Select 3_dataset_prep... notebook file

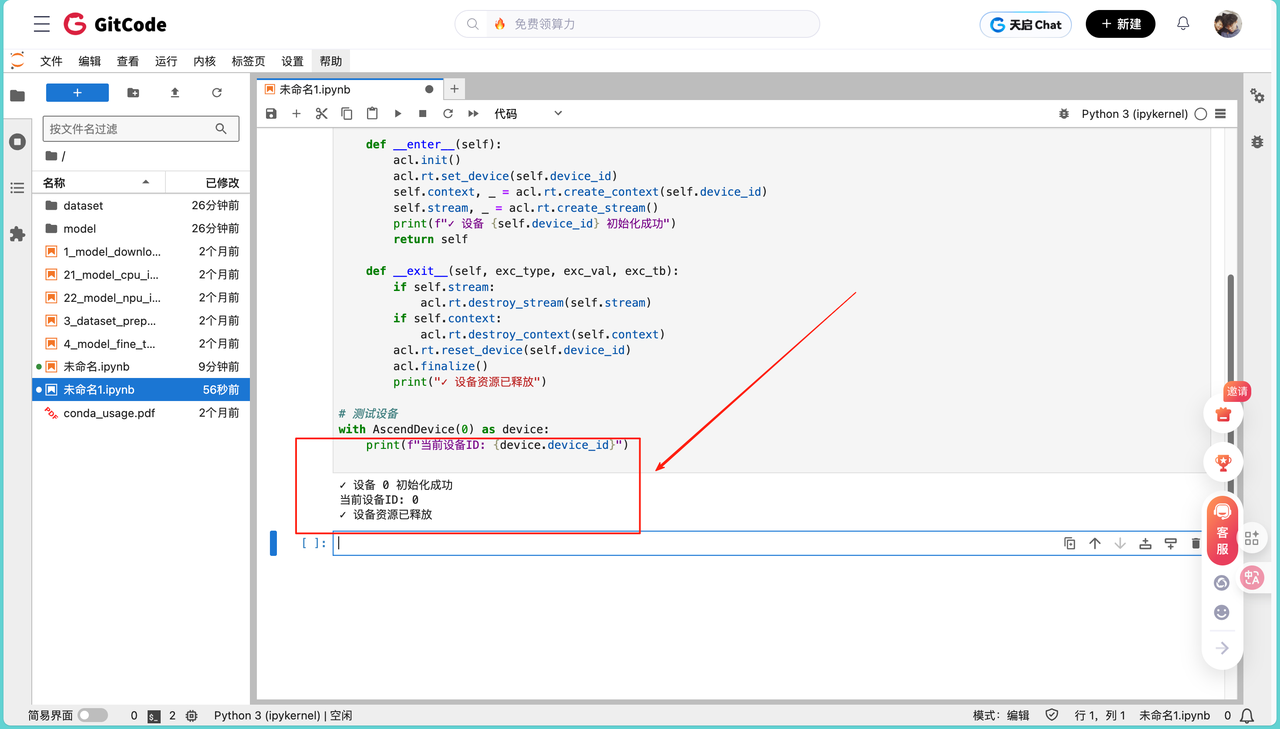(141, 321)
